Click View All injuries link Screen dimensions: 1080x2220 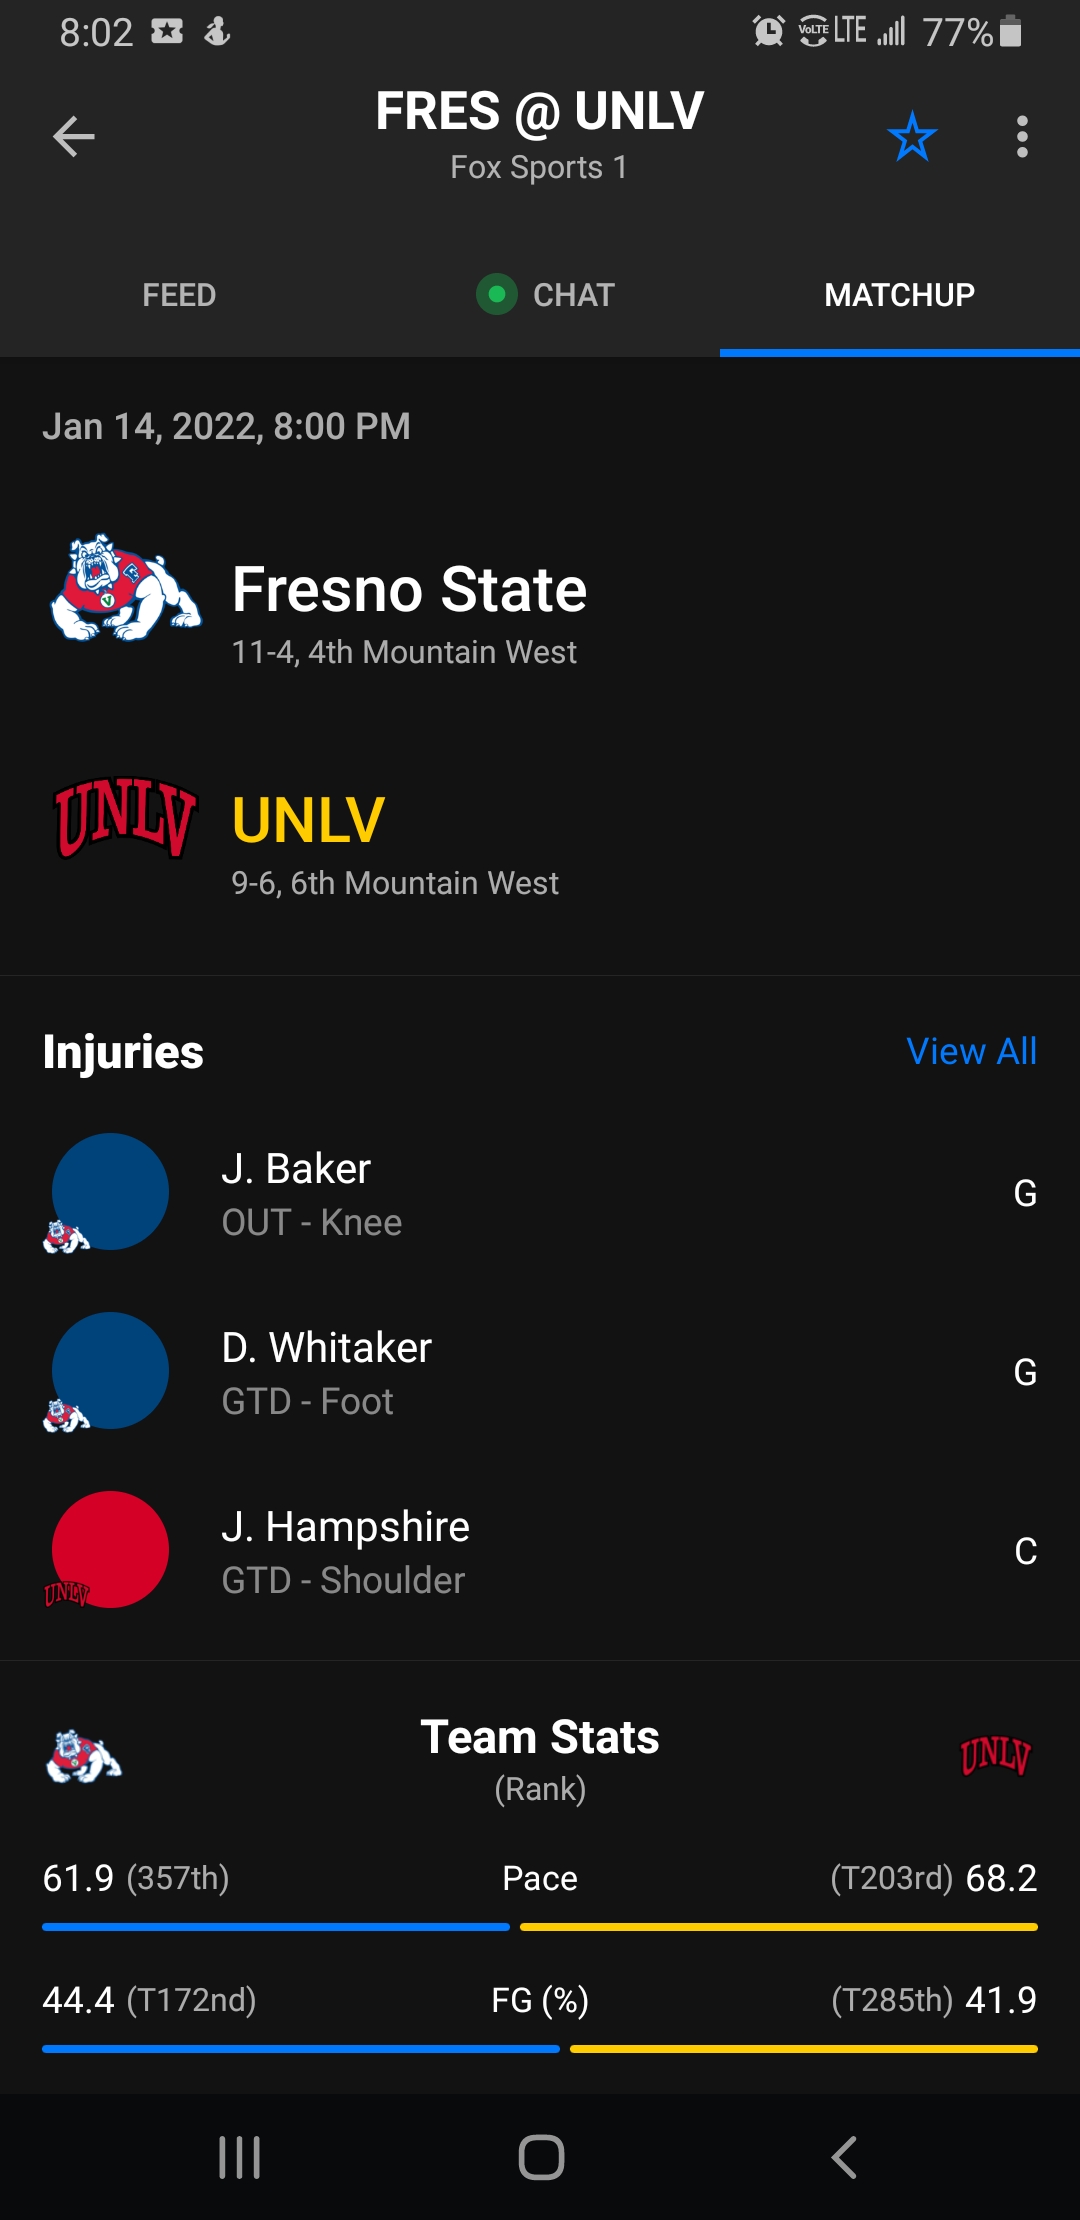(971, 1052)
